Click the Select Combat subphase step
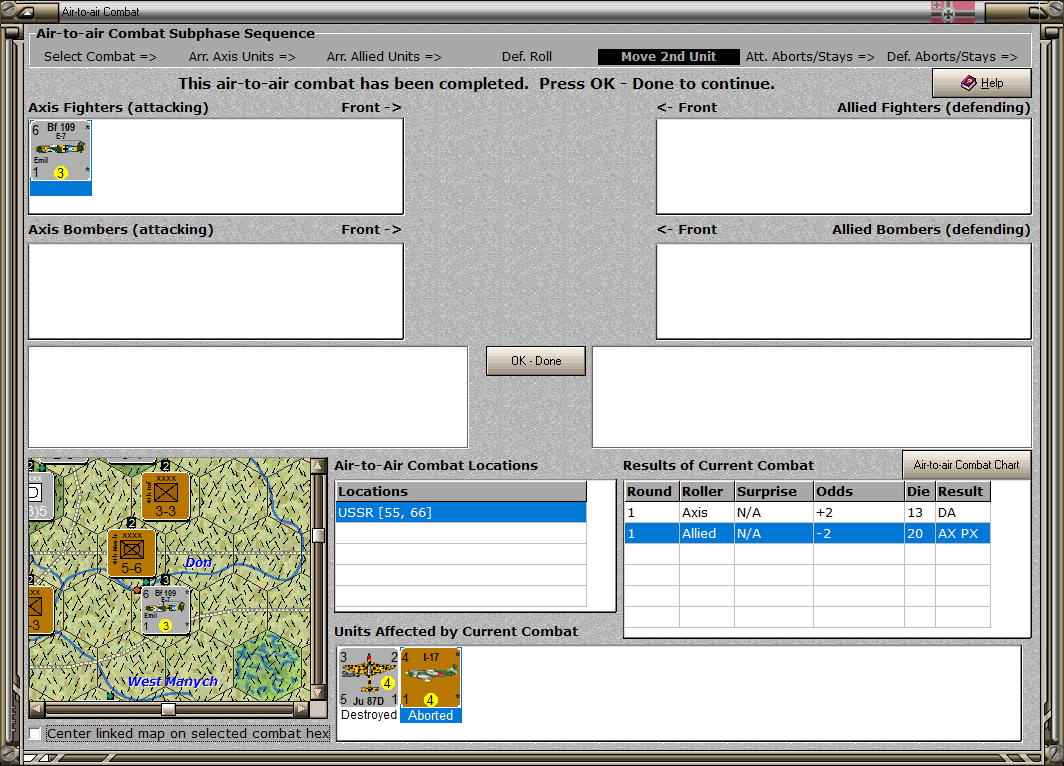The height and width of the screenshot is (766, 1064). pyautogui.click(x=100, y=57)
